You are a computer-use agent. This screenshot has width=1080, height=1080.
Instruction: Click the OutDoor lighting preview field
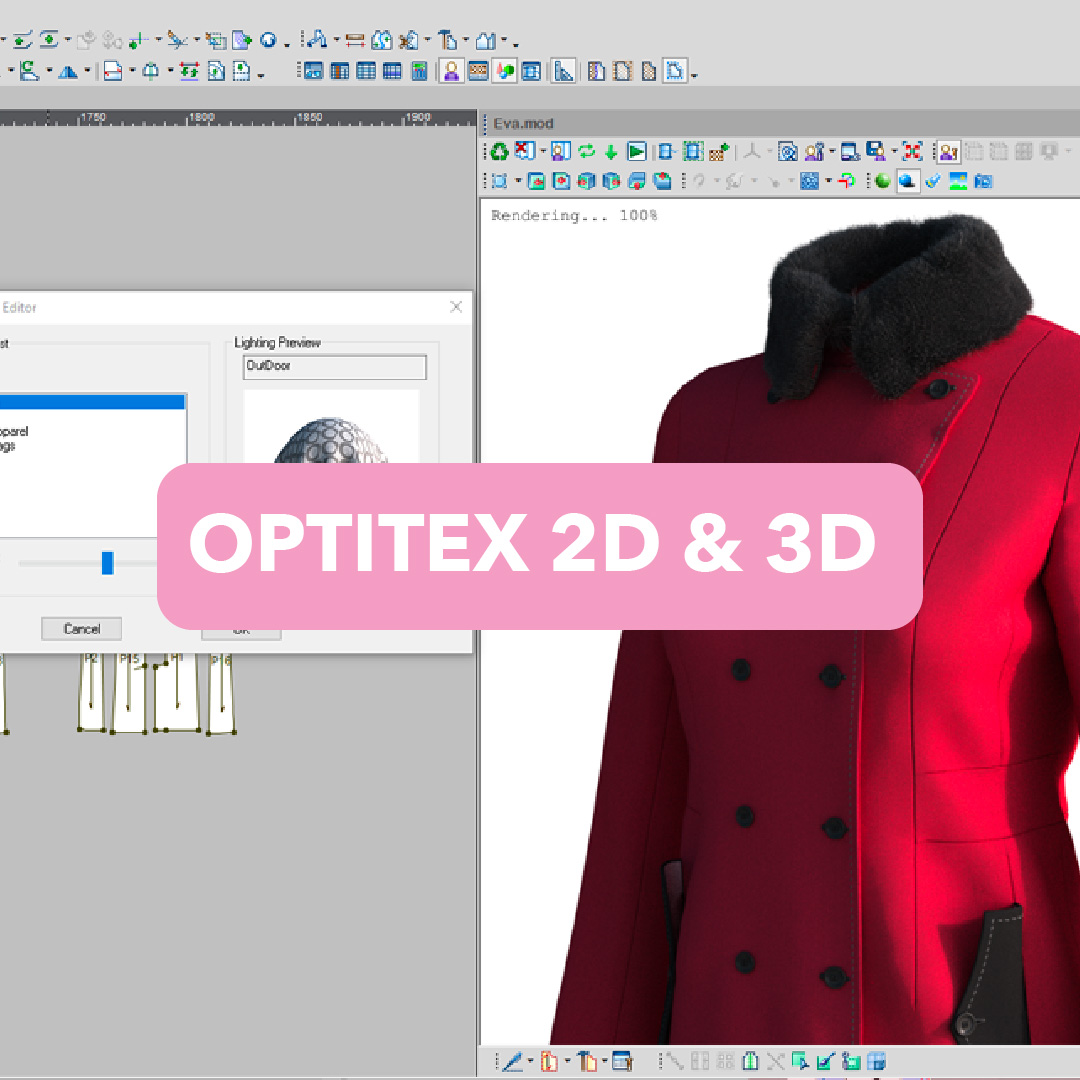pyautogui.click(x=335, y=366)
